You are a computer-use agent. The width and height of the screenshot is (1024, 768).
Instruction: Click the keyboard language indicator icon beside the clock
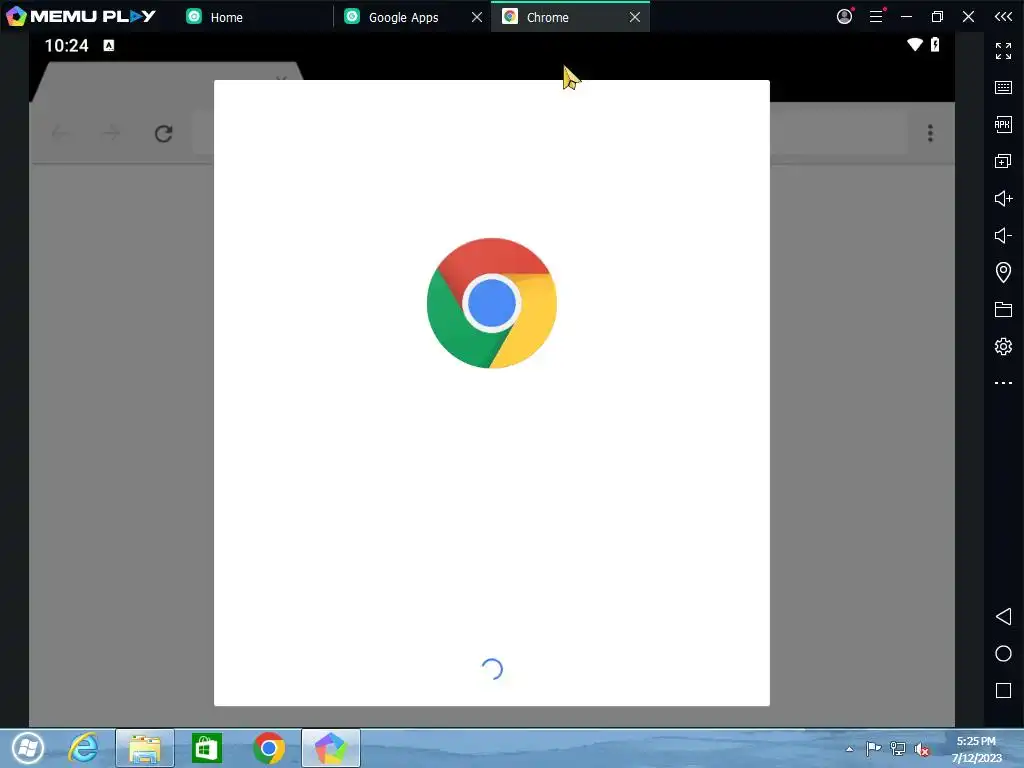[109, 45]
